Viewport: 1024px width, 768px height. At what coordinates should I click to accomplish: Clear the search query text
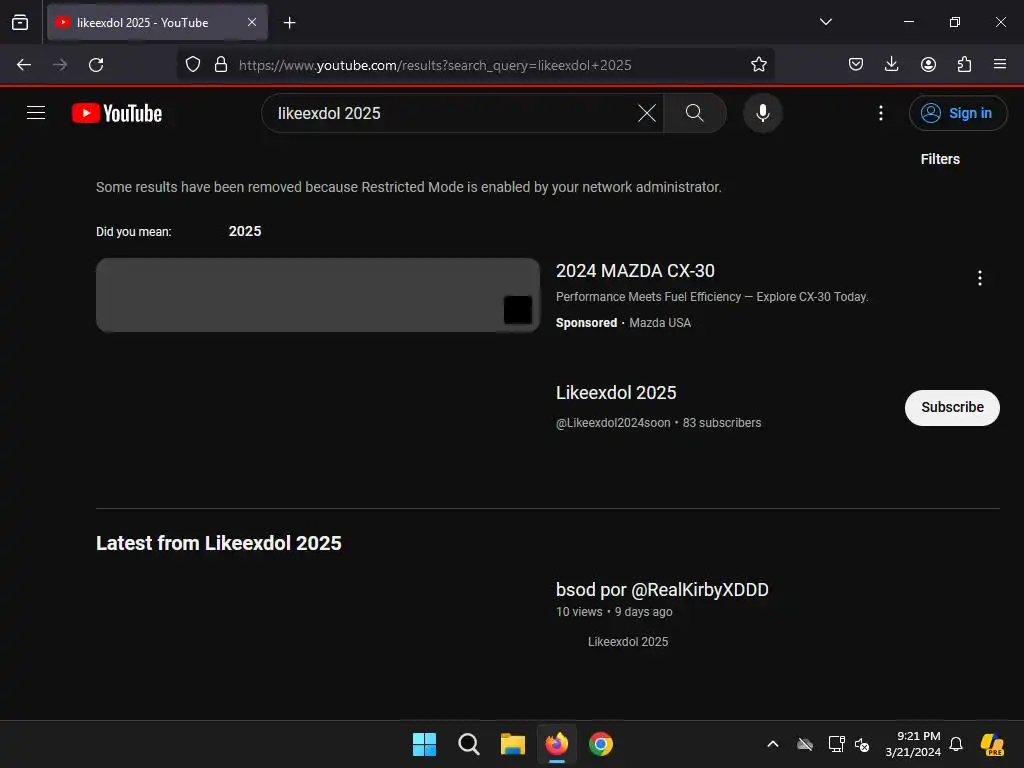click(647, 113)
